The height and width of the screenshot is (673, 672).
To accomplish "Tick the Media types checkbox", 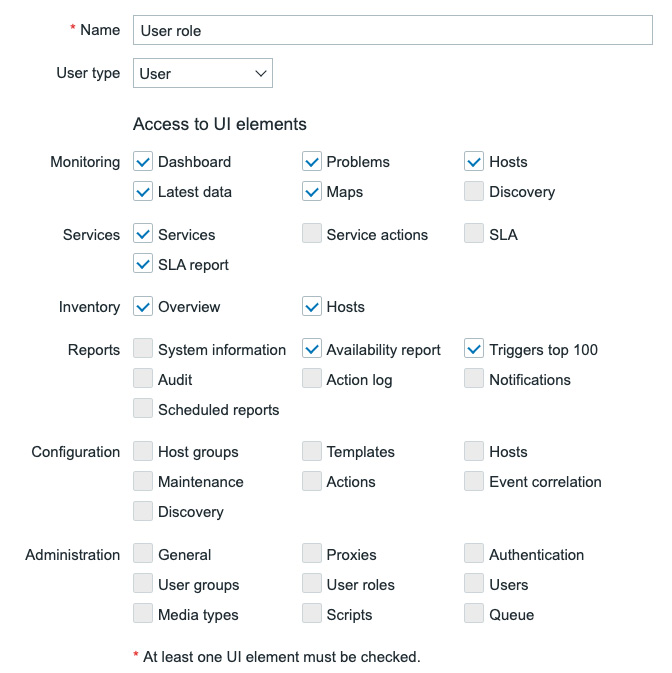I will coord(143,614).
